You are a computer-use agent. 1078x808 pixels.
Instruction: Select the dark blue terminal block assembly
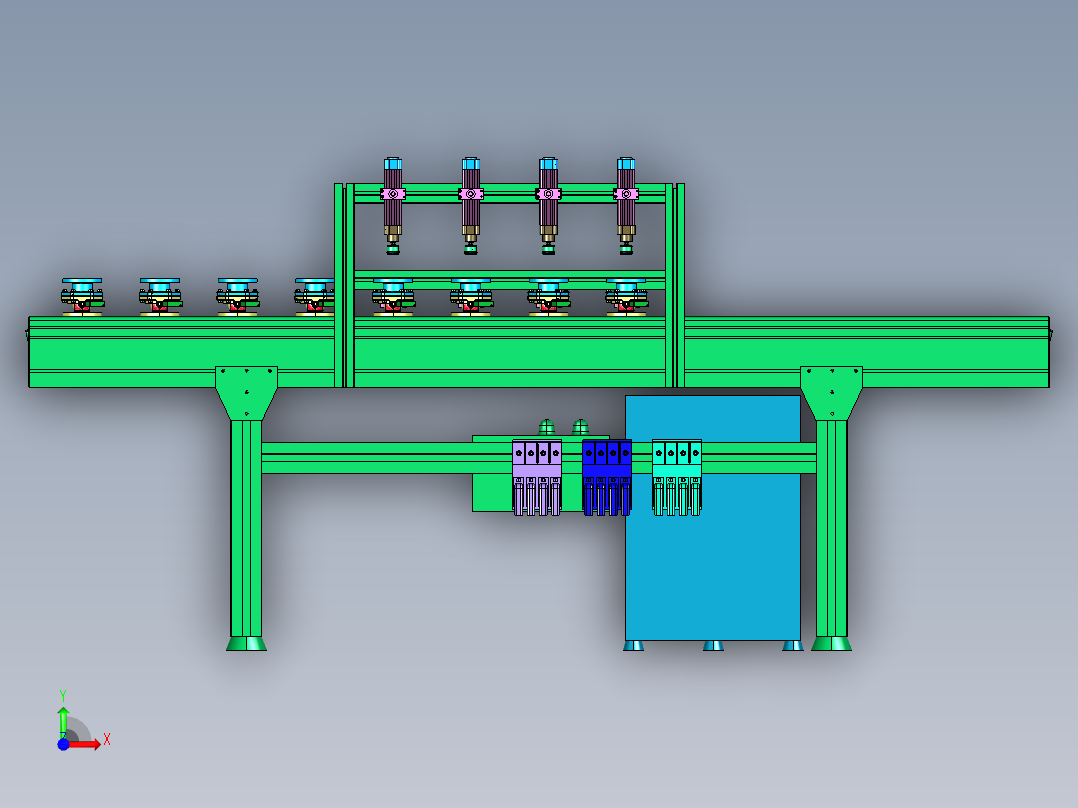pos(606,478)
